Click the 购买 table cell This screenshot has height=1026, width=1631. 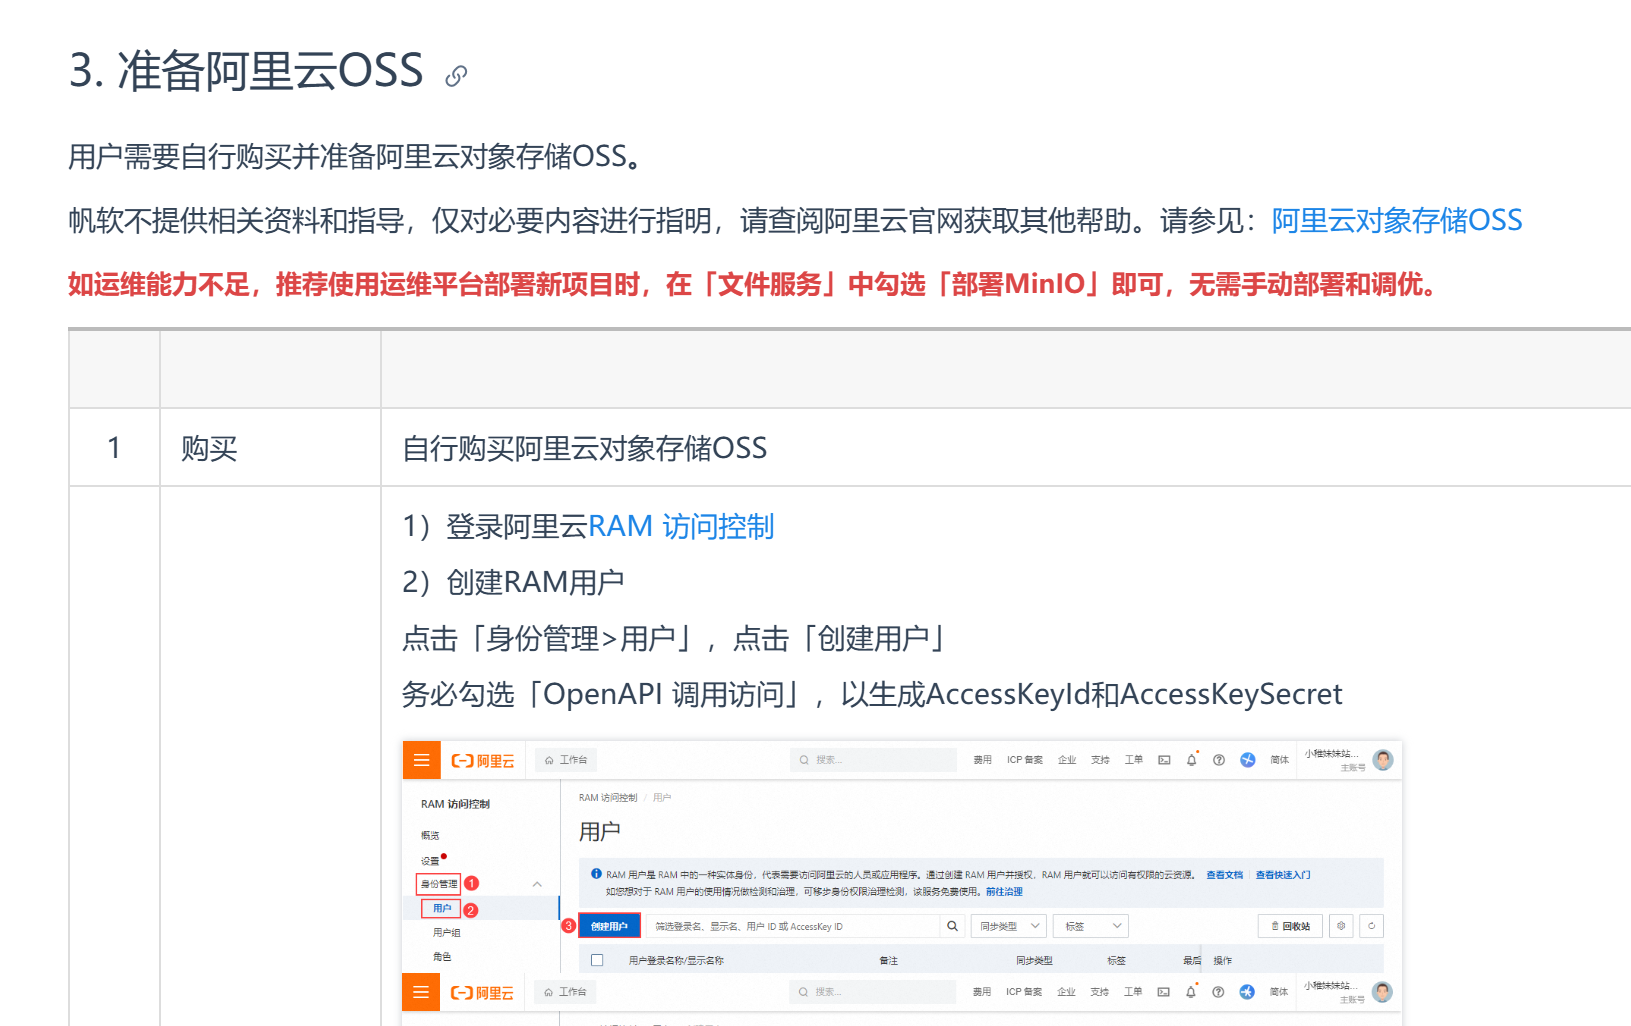coord(270,448)
